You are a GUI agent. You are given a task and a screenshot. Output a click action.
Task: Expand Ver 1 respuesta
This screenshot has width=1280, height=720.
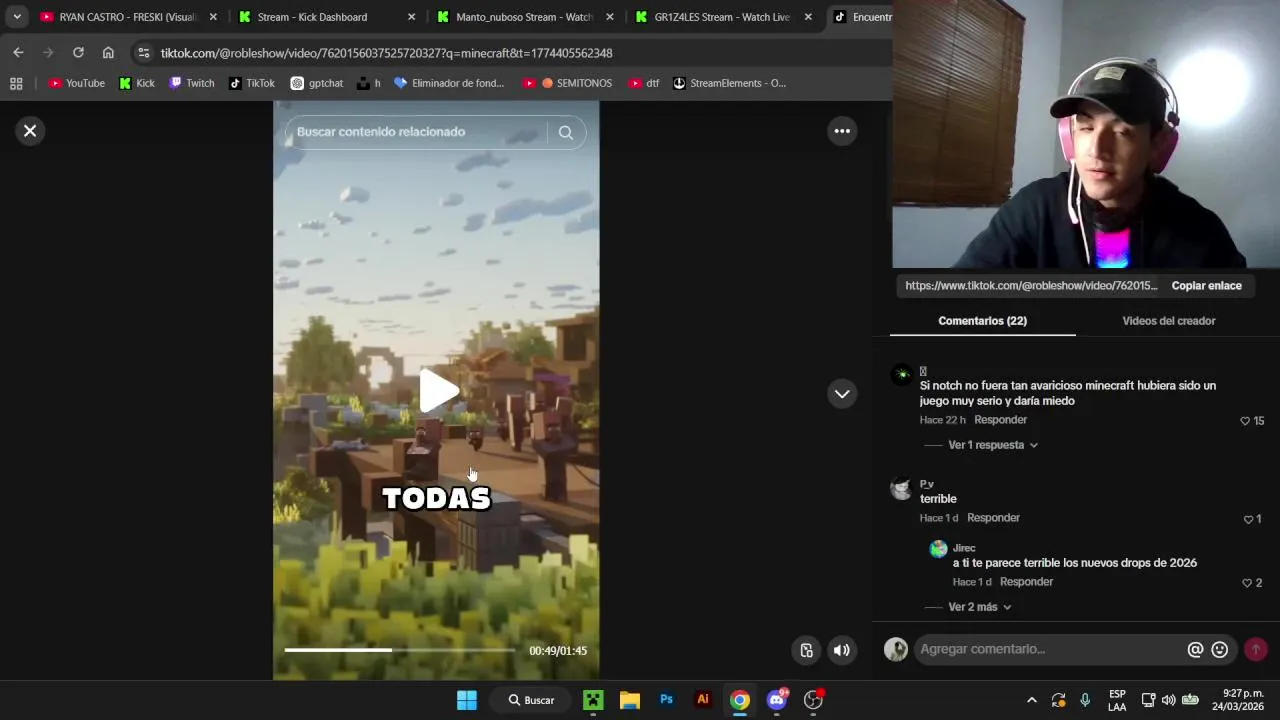[x=992, y=445]
